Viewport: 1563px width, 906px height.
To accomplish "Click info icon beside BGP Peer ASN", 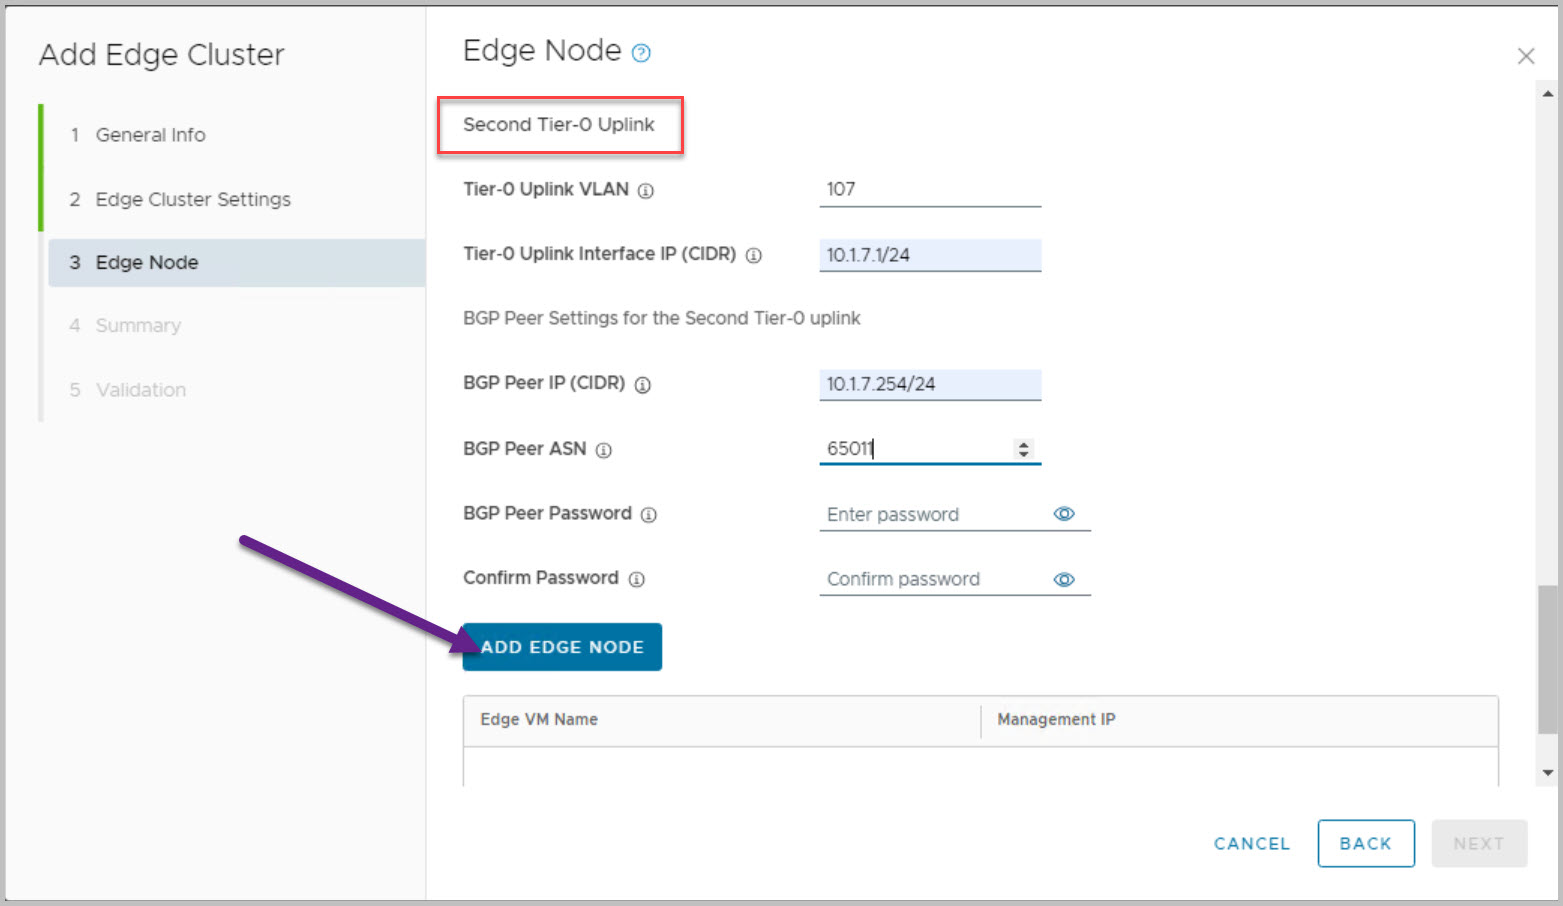I will 604,450.
